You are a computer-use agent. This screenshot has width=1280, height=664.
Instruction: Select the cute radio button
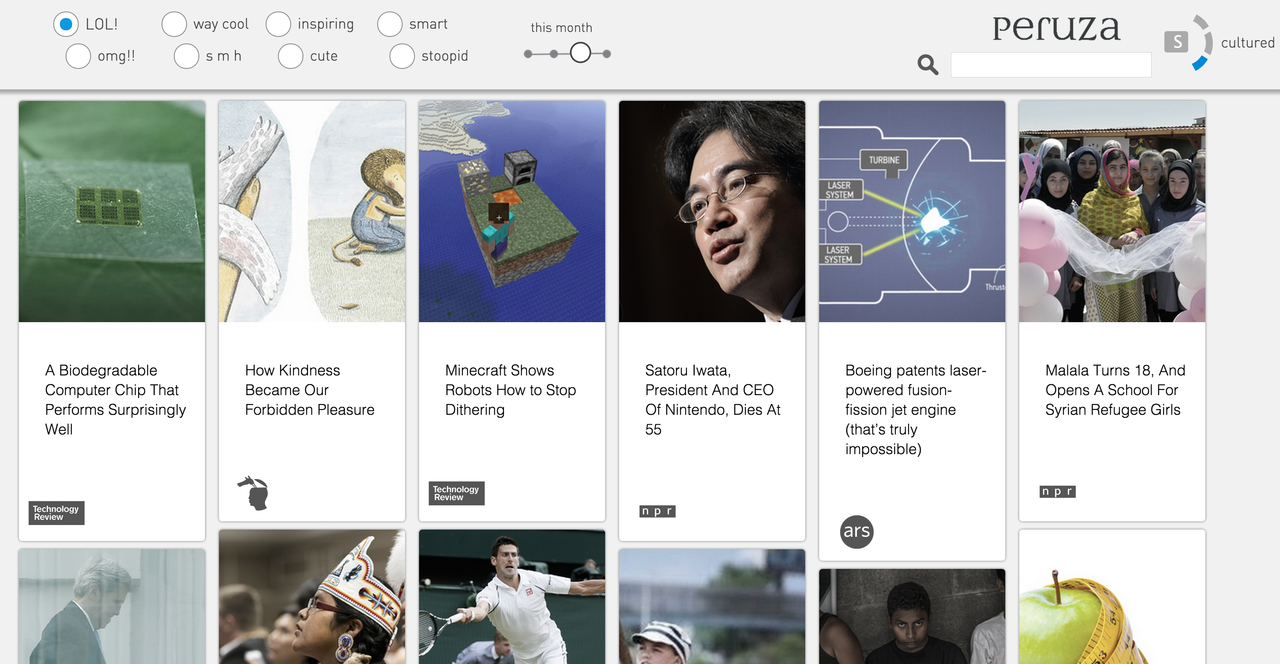(290, 56)
